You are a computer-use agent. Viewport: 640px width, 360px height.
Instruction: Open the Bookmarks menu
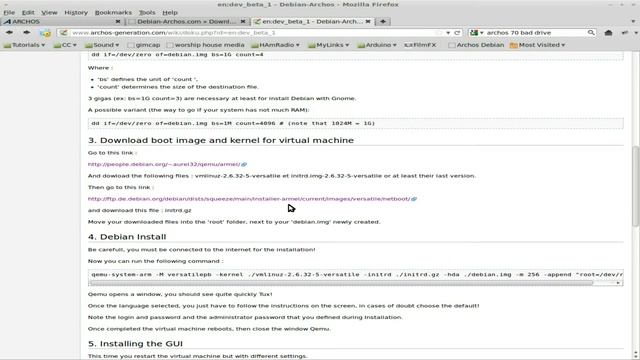coord(113,13)
